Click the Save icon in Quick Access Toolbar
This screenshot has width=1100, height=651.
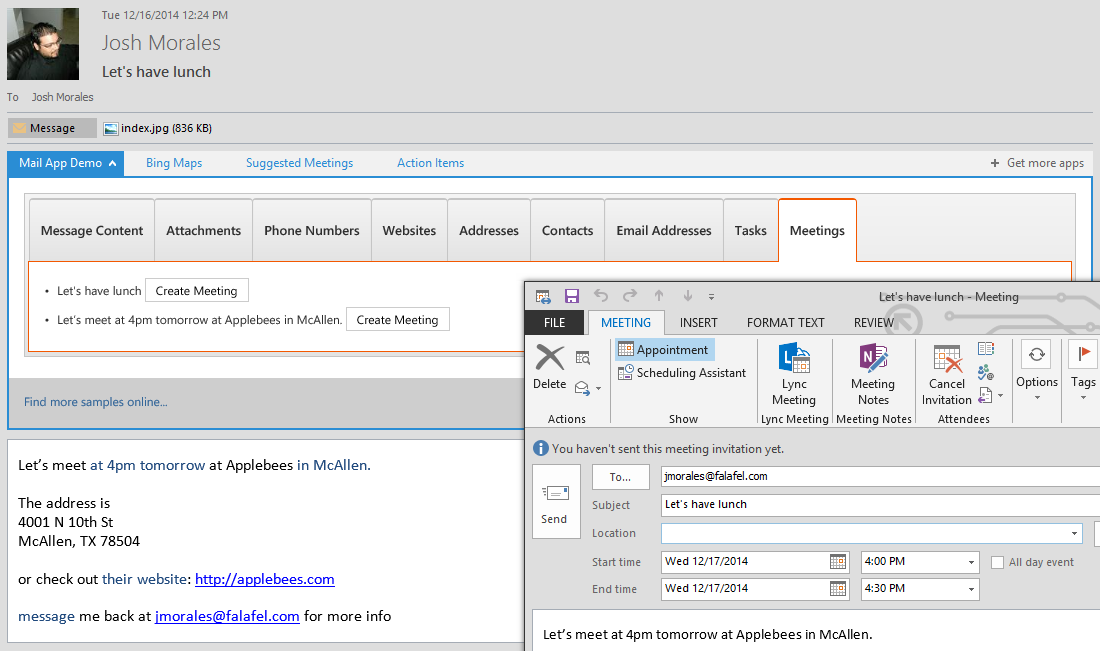tap(571, 296)
